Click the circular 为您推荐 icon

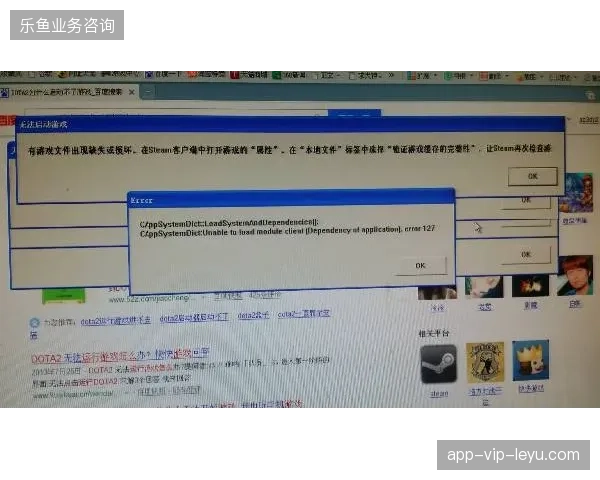tap(35, 323)
